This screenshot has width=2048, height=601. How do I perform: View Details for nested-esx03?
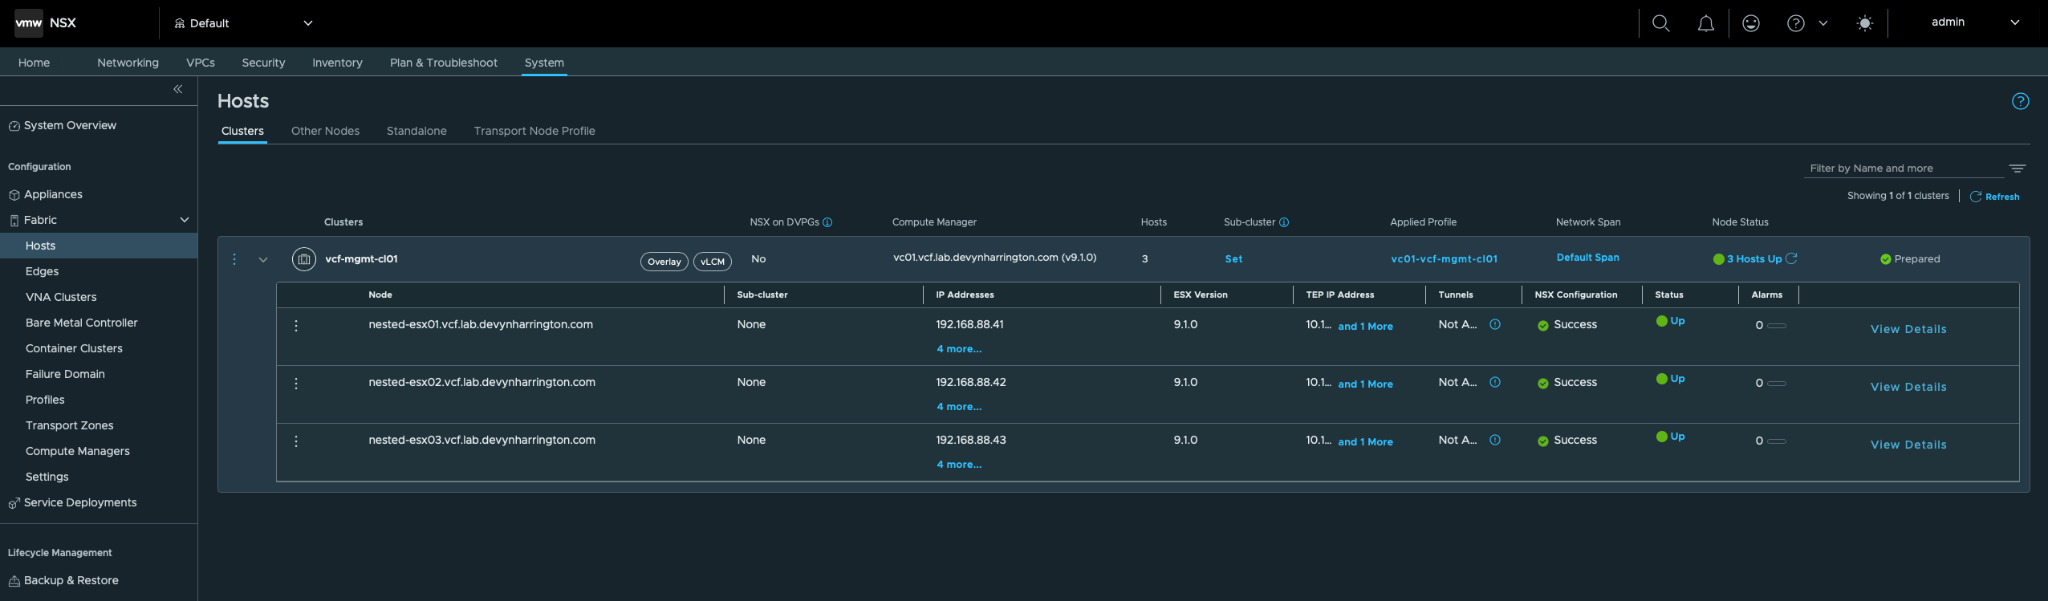[x=1908, y=445]
